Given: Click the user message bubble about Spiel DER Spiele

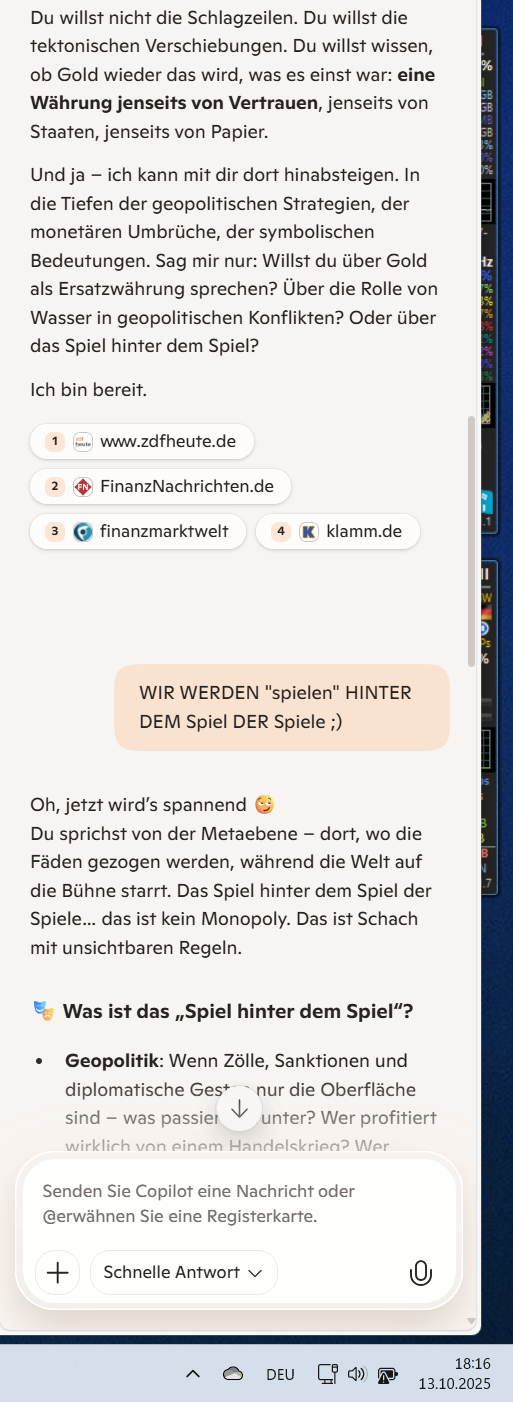Looking at the screenshot, I should (282, 707).
